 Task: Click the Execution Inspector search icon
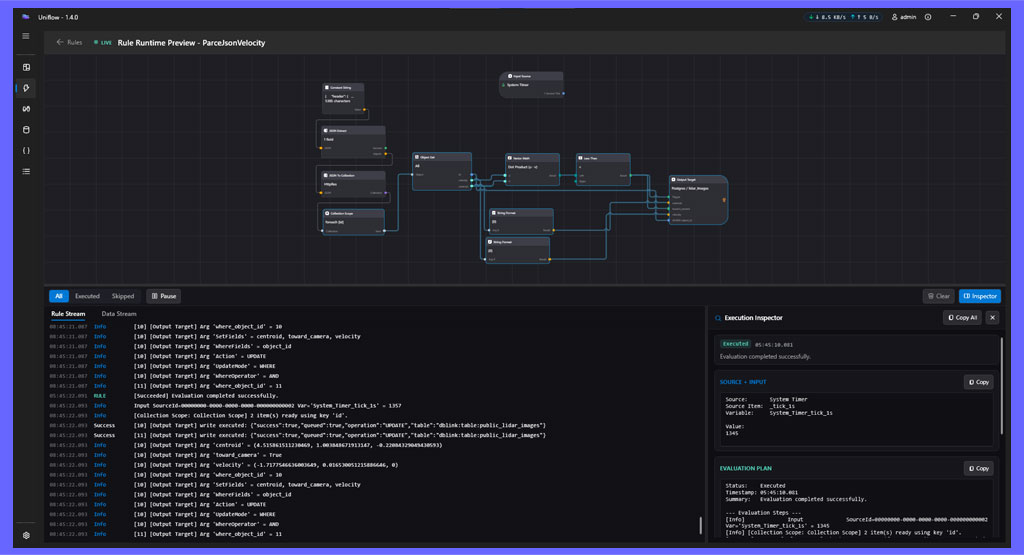(718, 318)
